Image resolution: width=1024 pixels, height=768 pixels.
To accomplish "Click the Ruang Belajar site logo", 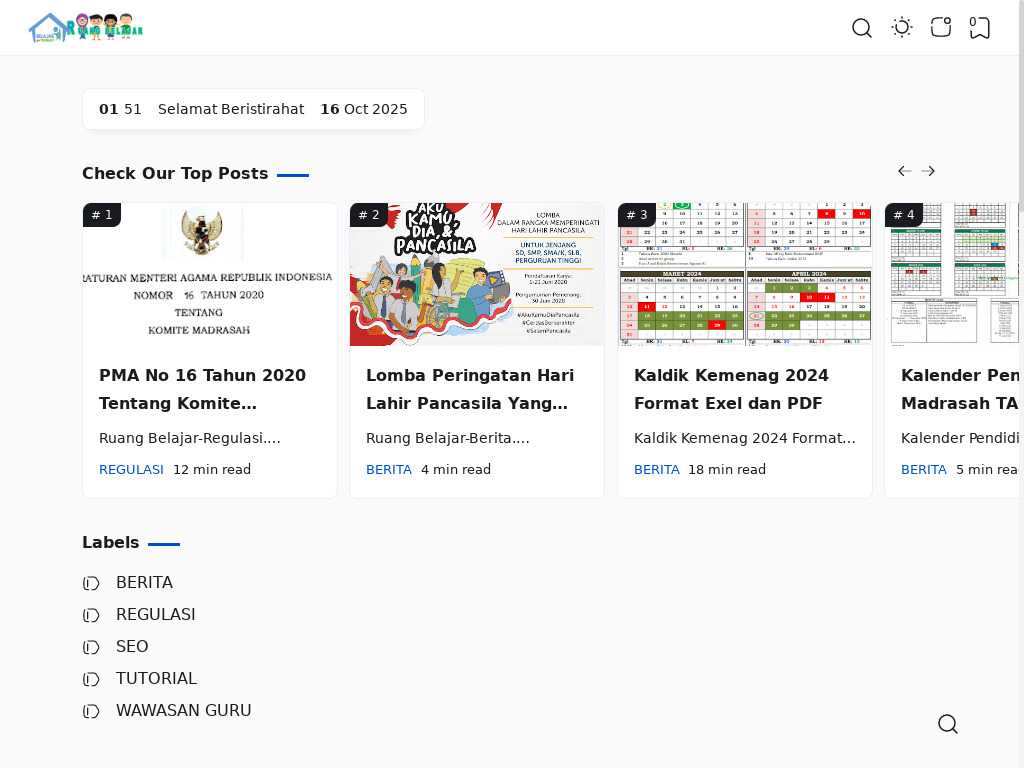I will point(86,28).
